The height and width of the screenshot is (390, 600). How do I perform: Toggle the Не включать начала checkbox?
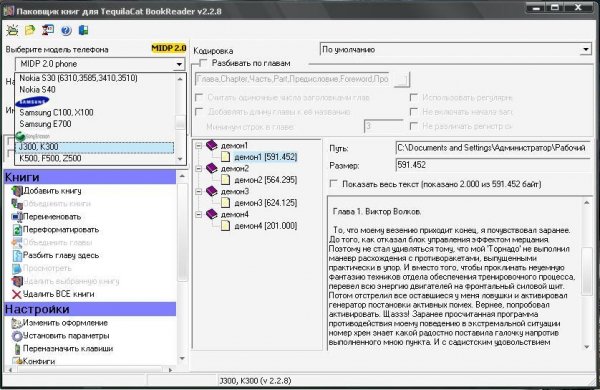tap(413, 111)
